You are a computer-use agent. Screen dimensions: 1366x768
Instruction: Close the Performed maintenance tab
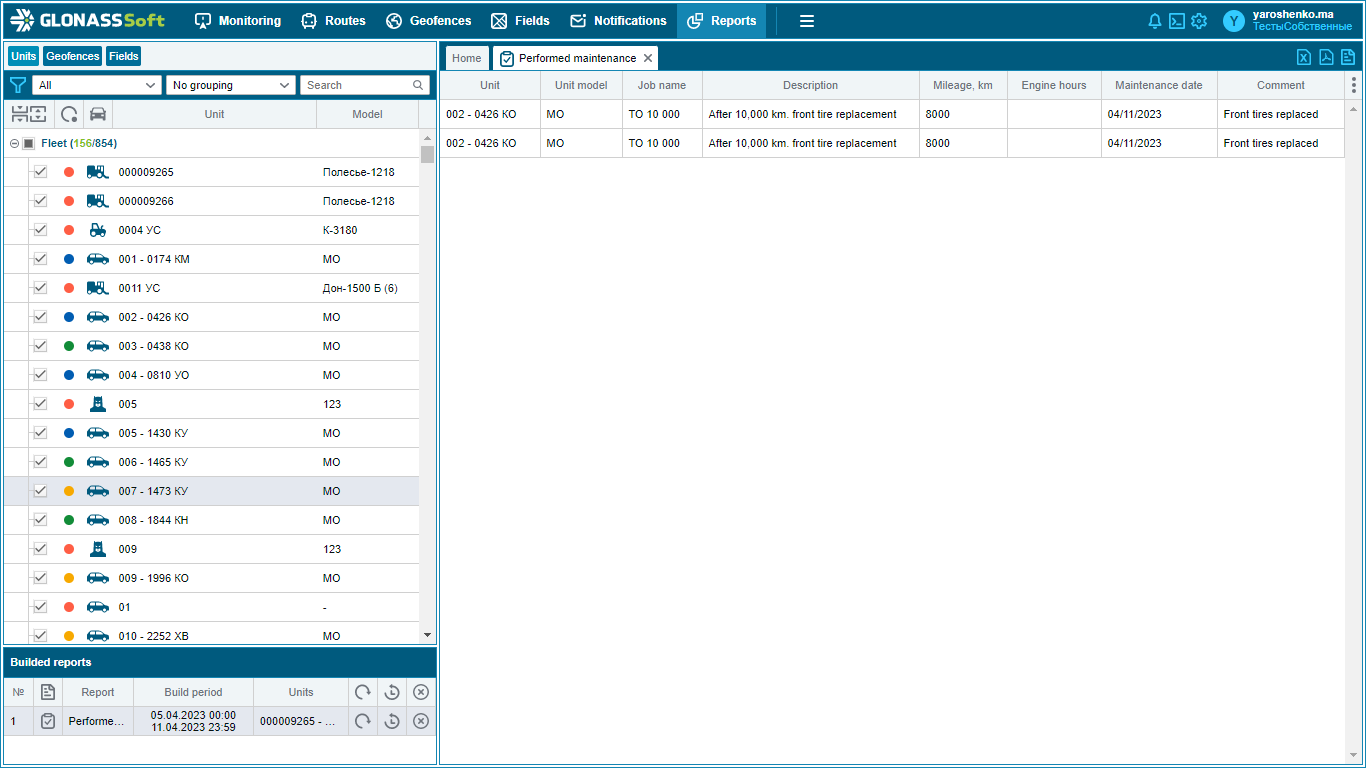pos(648,58)
